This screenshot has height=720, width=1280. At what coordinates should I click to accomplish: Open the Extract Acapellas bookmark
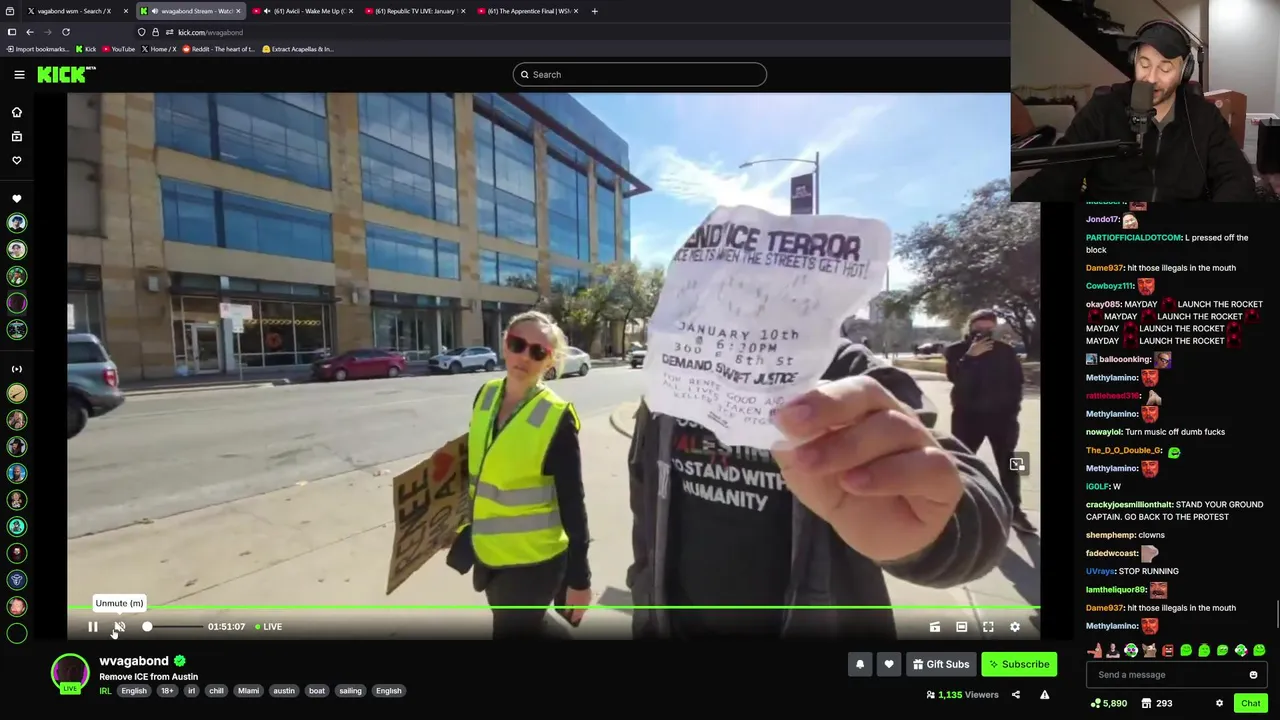coord(297,49)
